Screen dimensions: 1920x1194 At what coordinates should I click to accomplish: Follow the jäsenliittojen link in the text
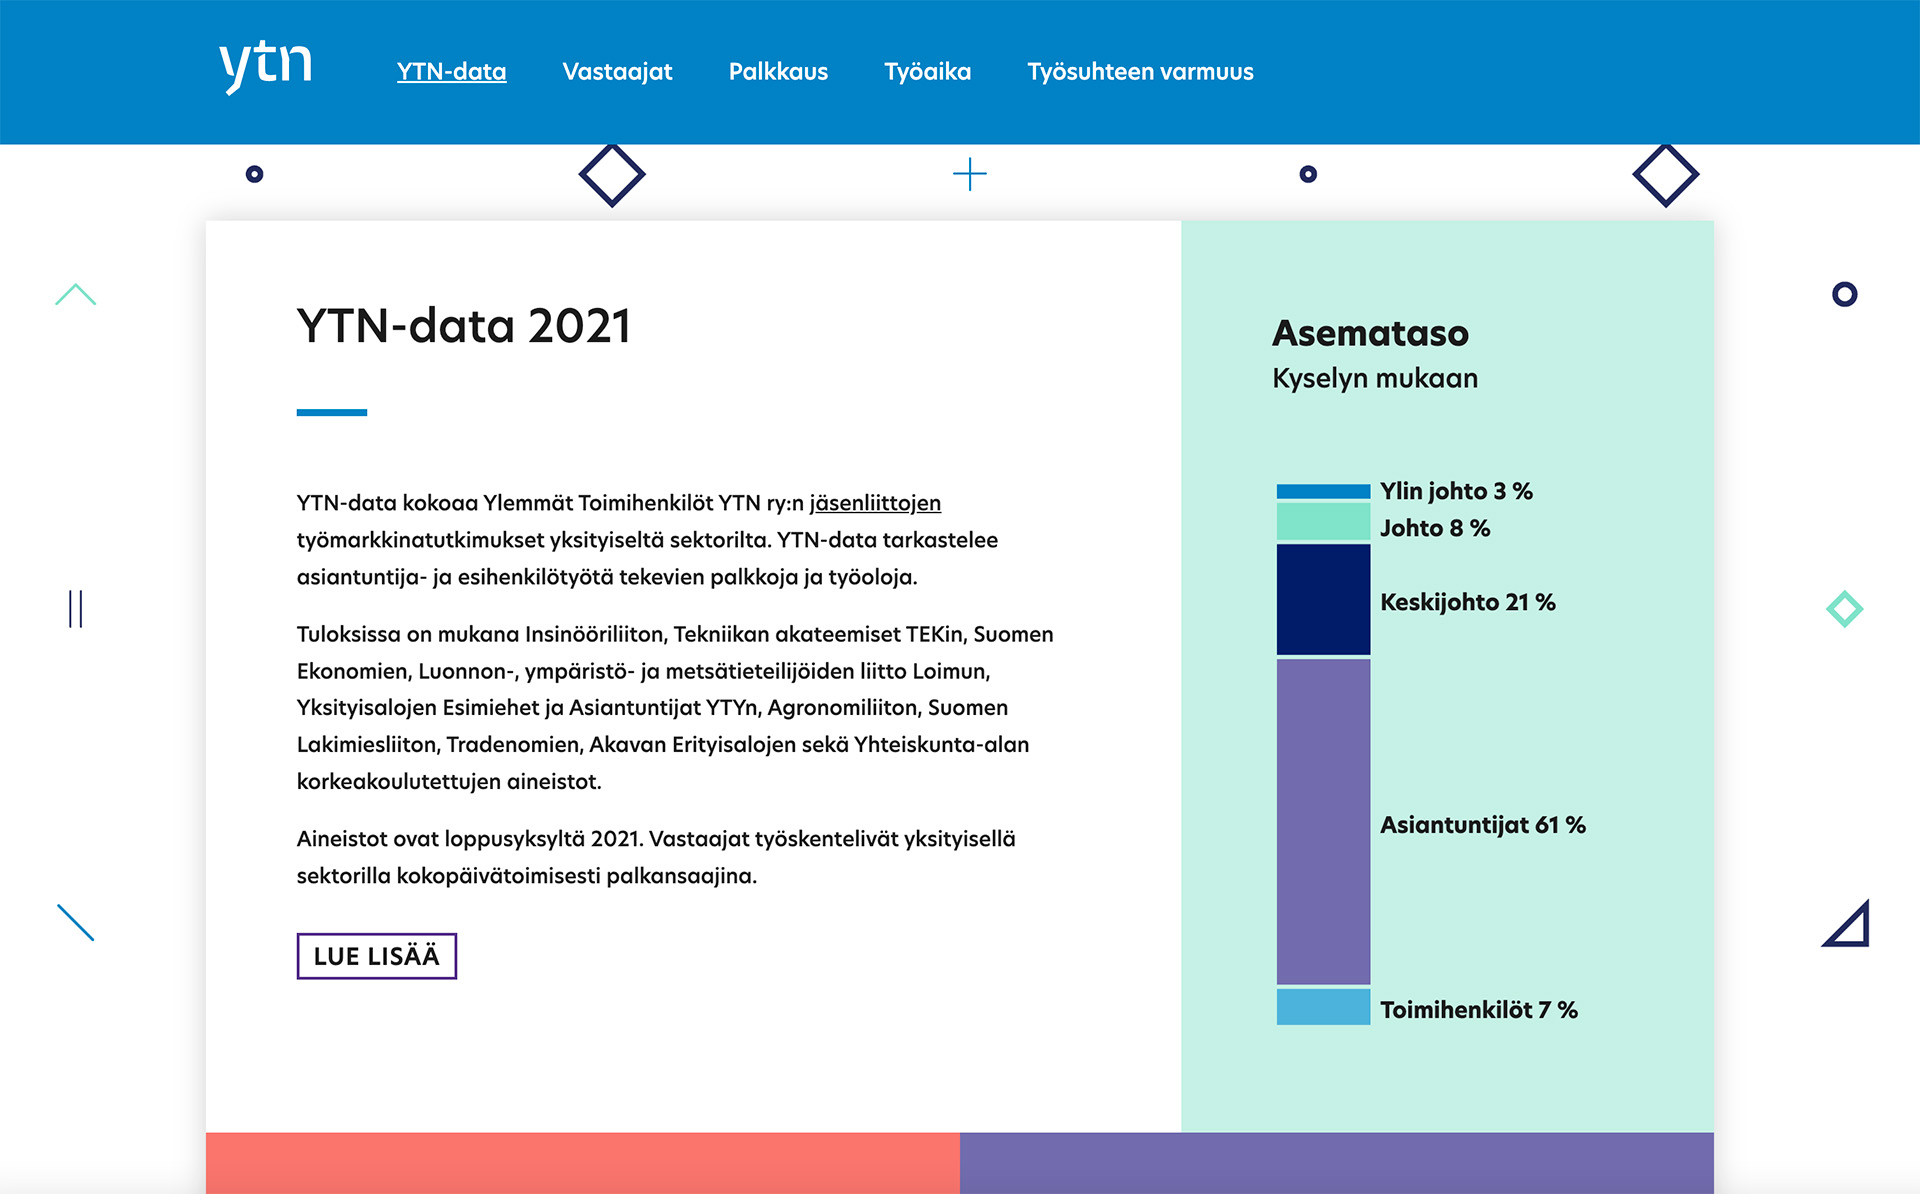point(875,503)
